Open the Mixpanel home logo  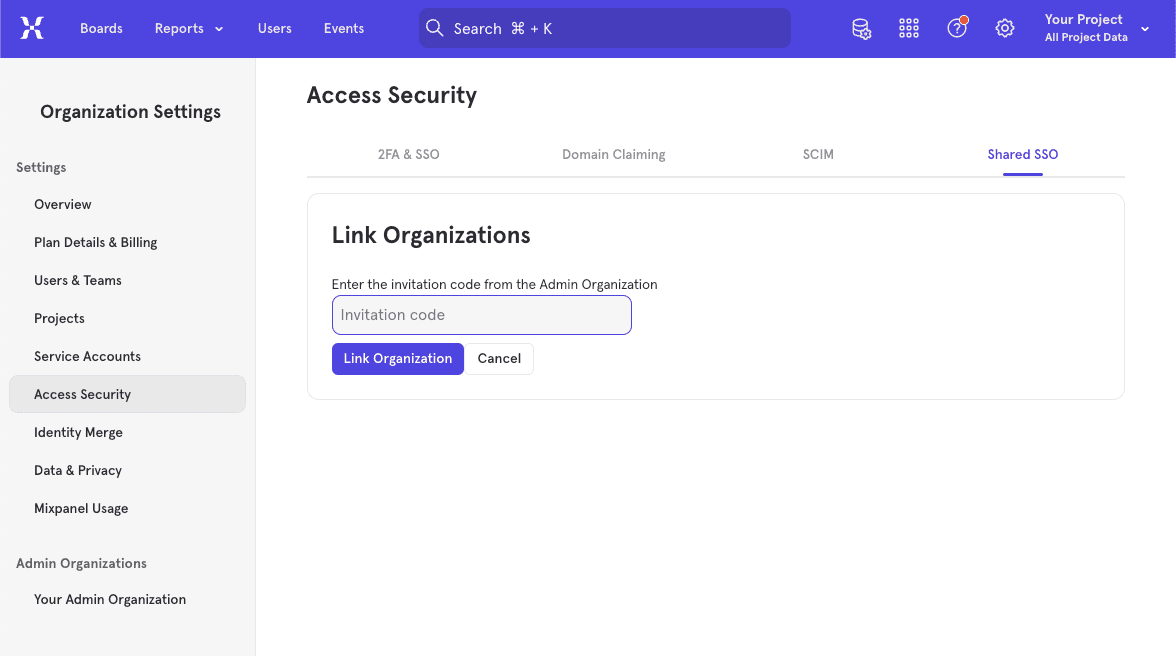coord(32,28)
